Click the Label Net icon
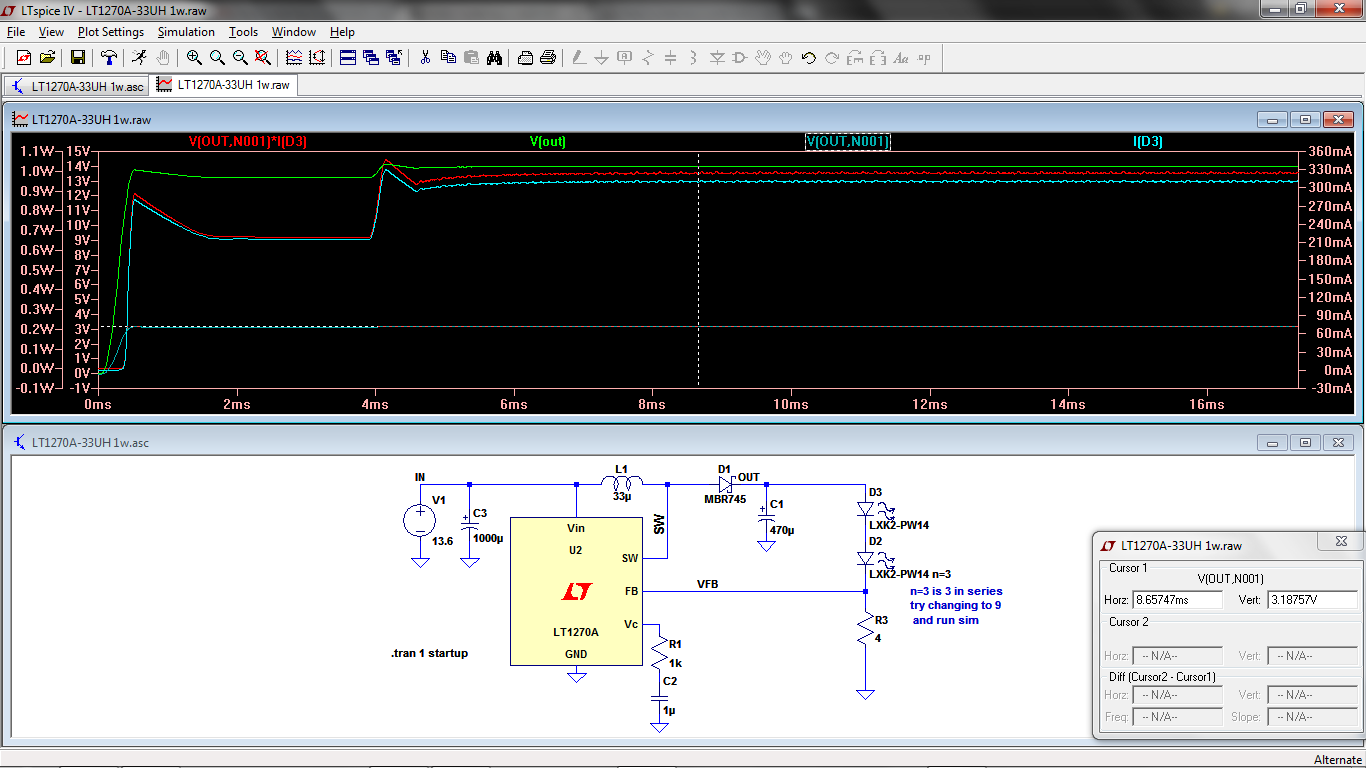 (625, 58)
